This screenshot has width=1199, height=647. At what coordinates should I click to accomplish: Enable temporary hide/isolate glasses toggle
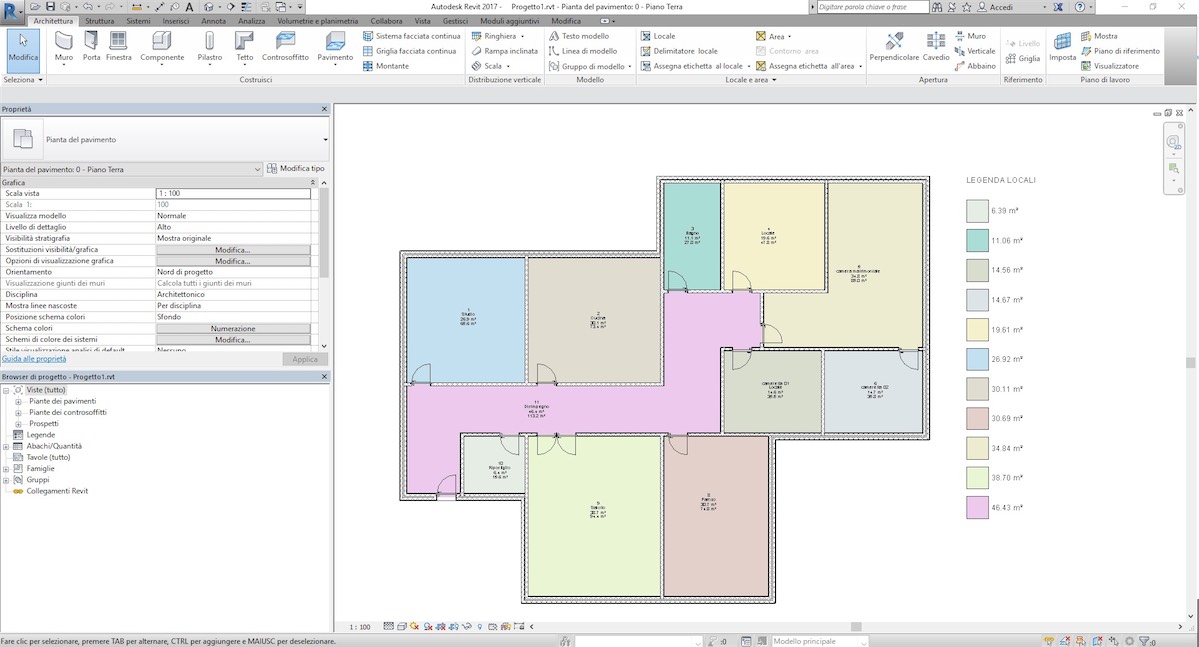pos(468,626)
